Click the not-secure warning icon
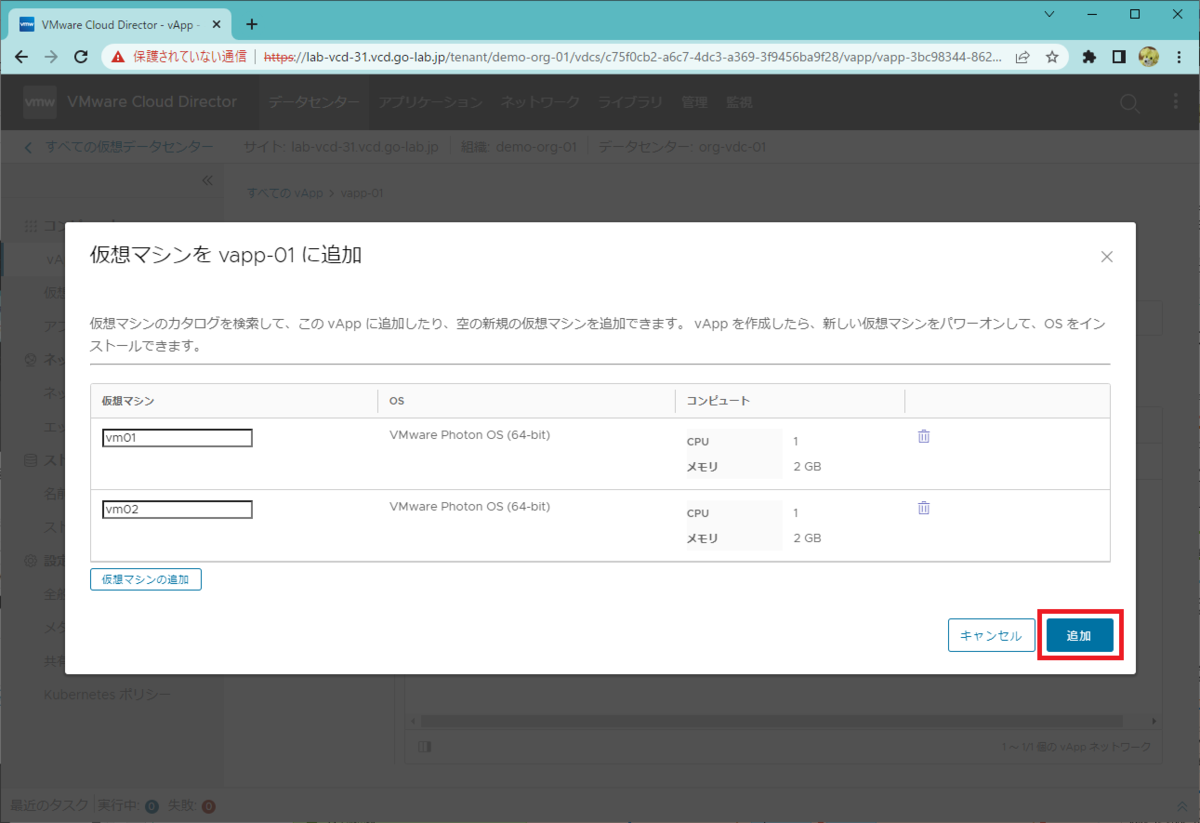 click(118, 57)
